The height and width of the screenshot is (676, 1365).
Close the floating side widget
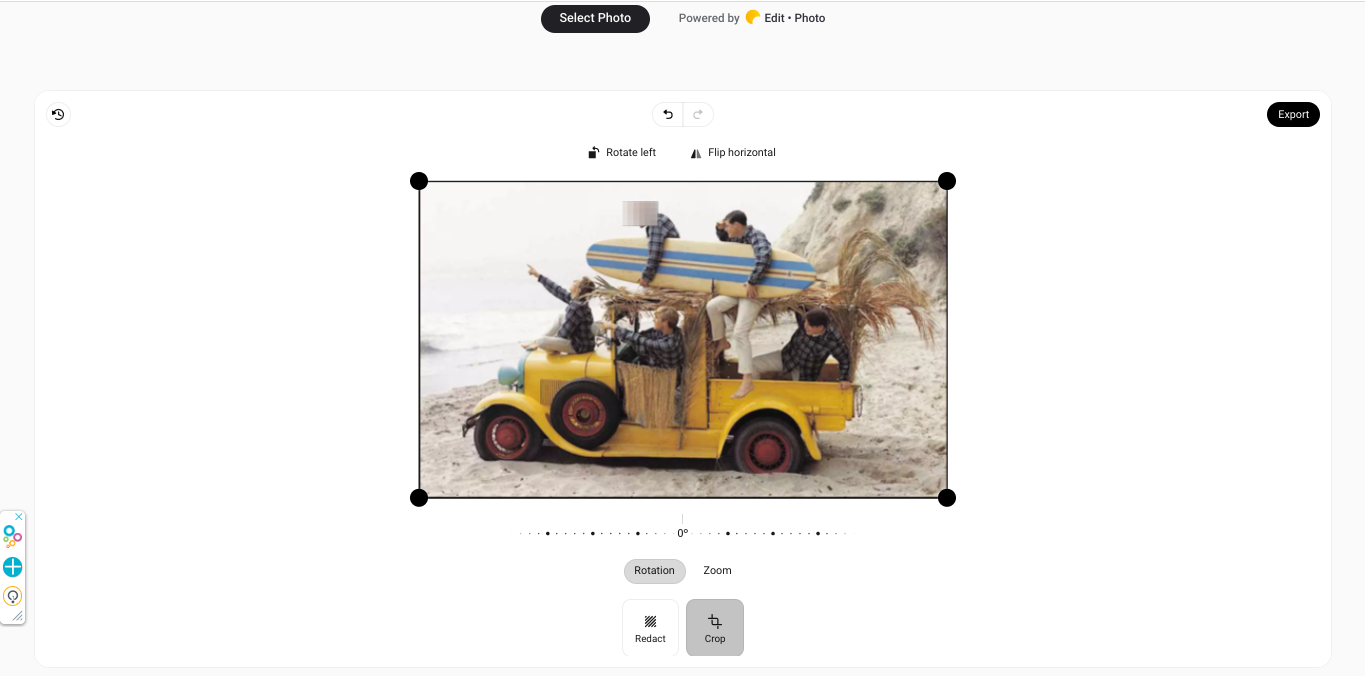[18, 517]
